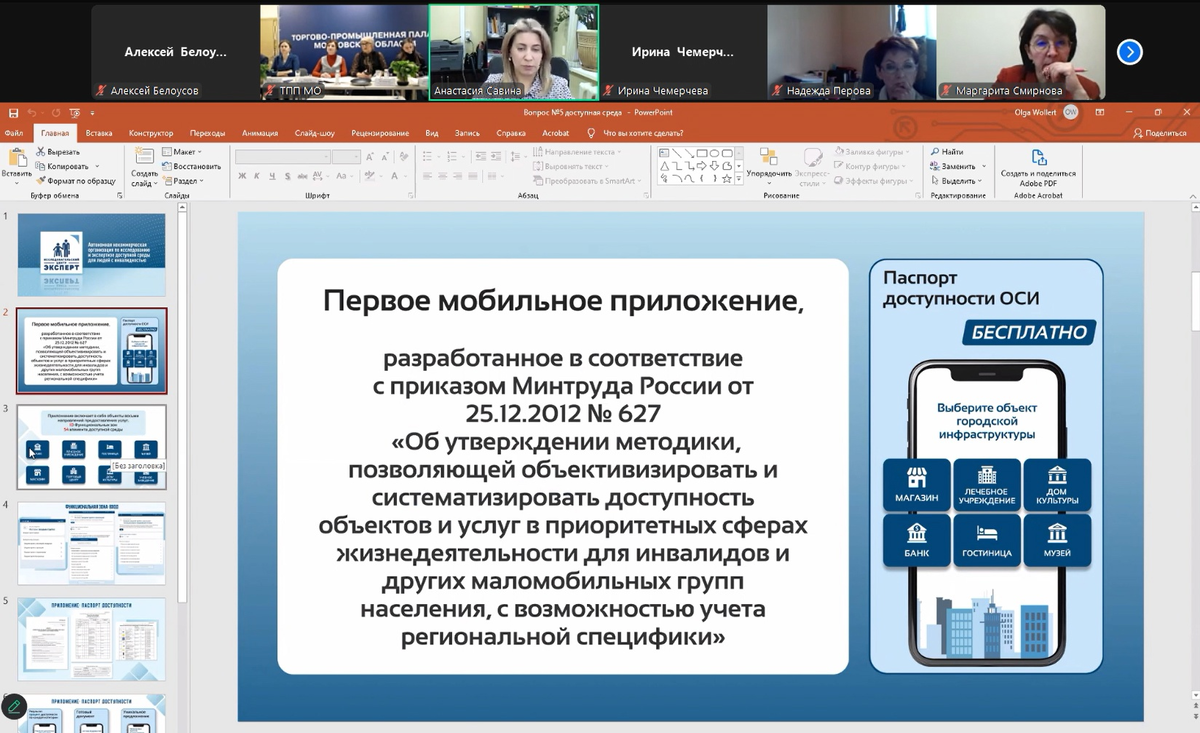Pick the text highlight color button
The height and width of the screenshot is (733, 1200).
coord(372,176)
